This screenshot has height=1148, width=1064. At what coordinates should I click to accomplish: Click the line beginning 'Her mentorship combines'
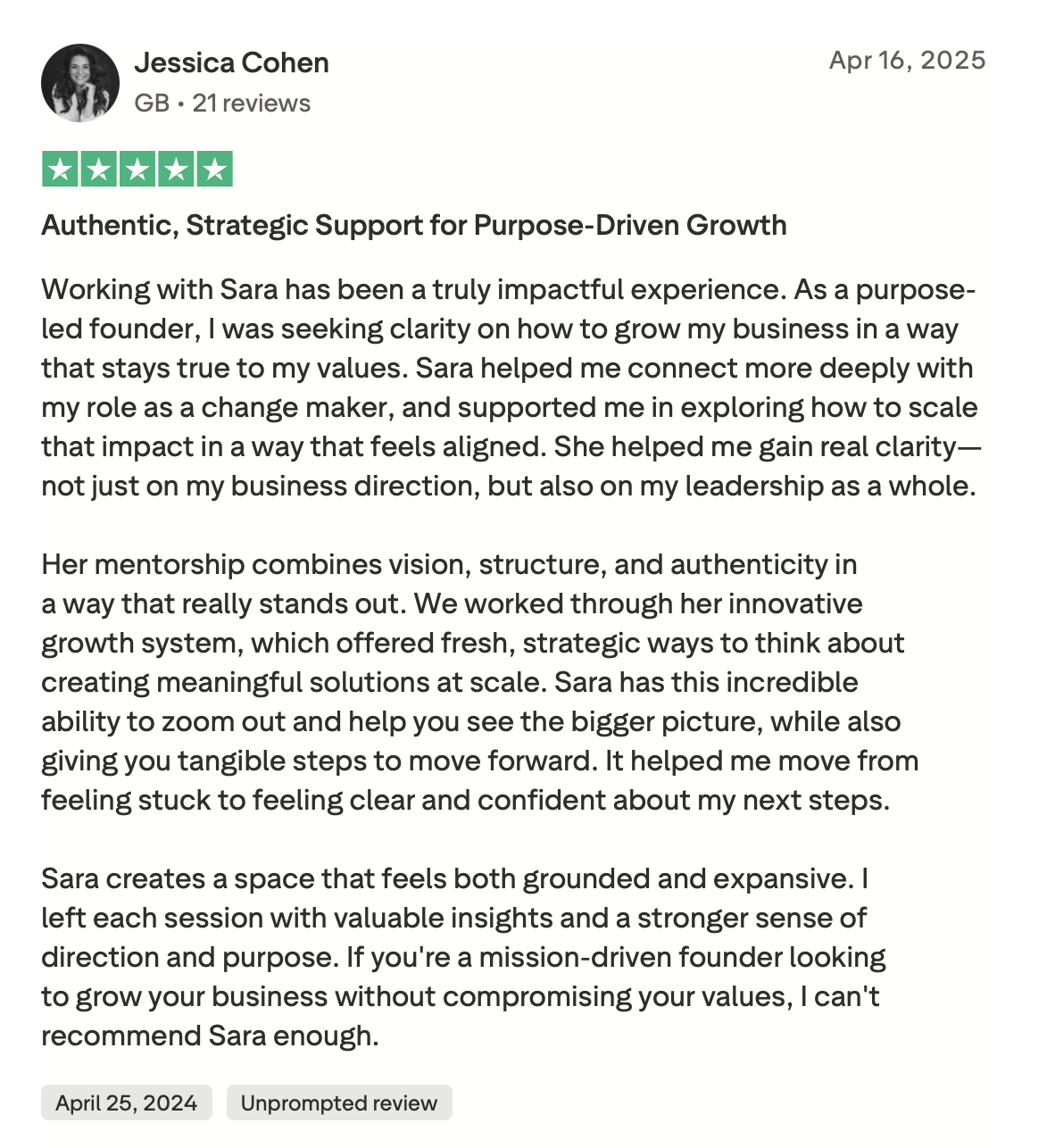pos(449,564)
